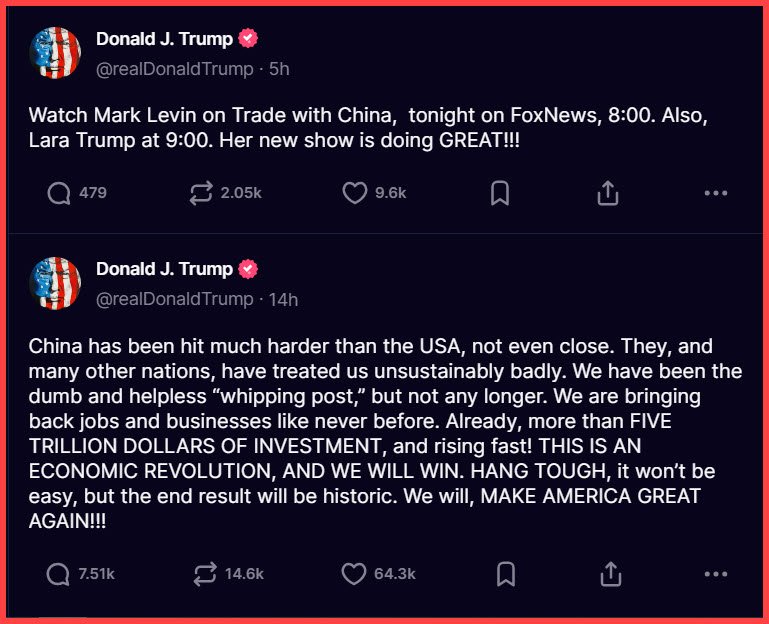The image size is (769, 624).
Task: Share the first post about Mark Levin
Action: coord(608,193)
